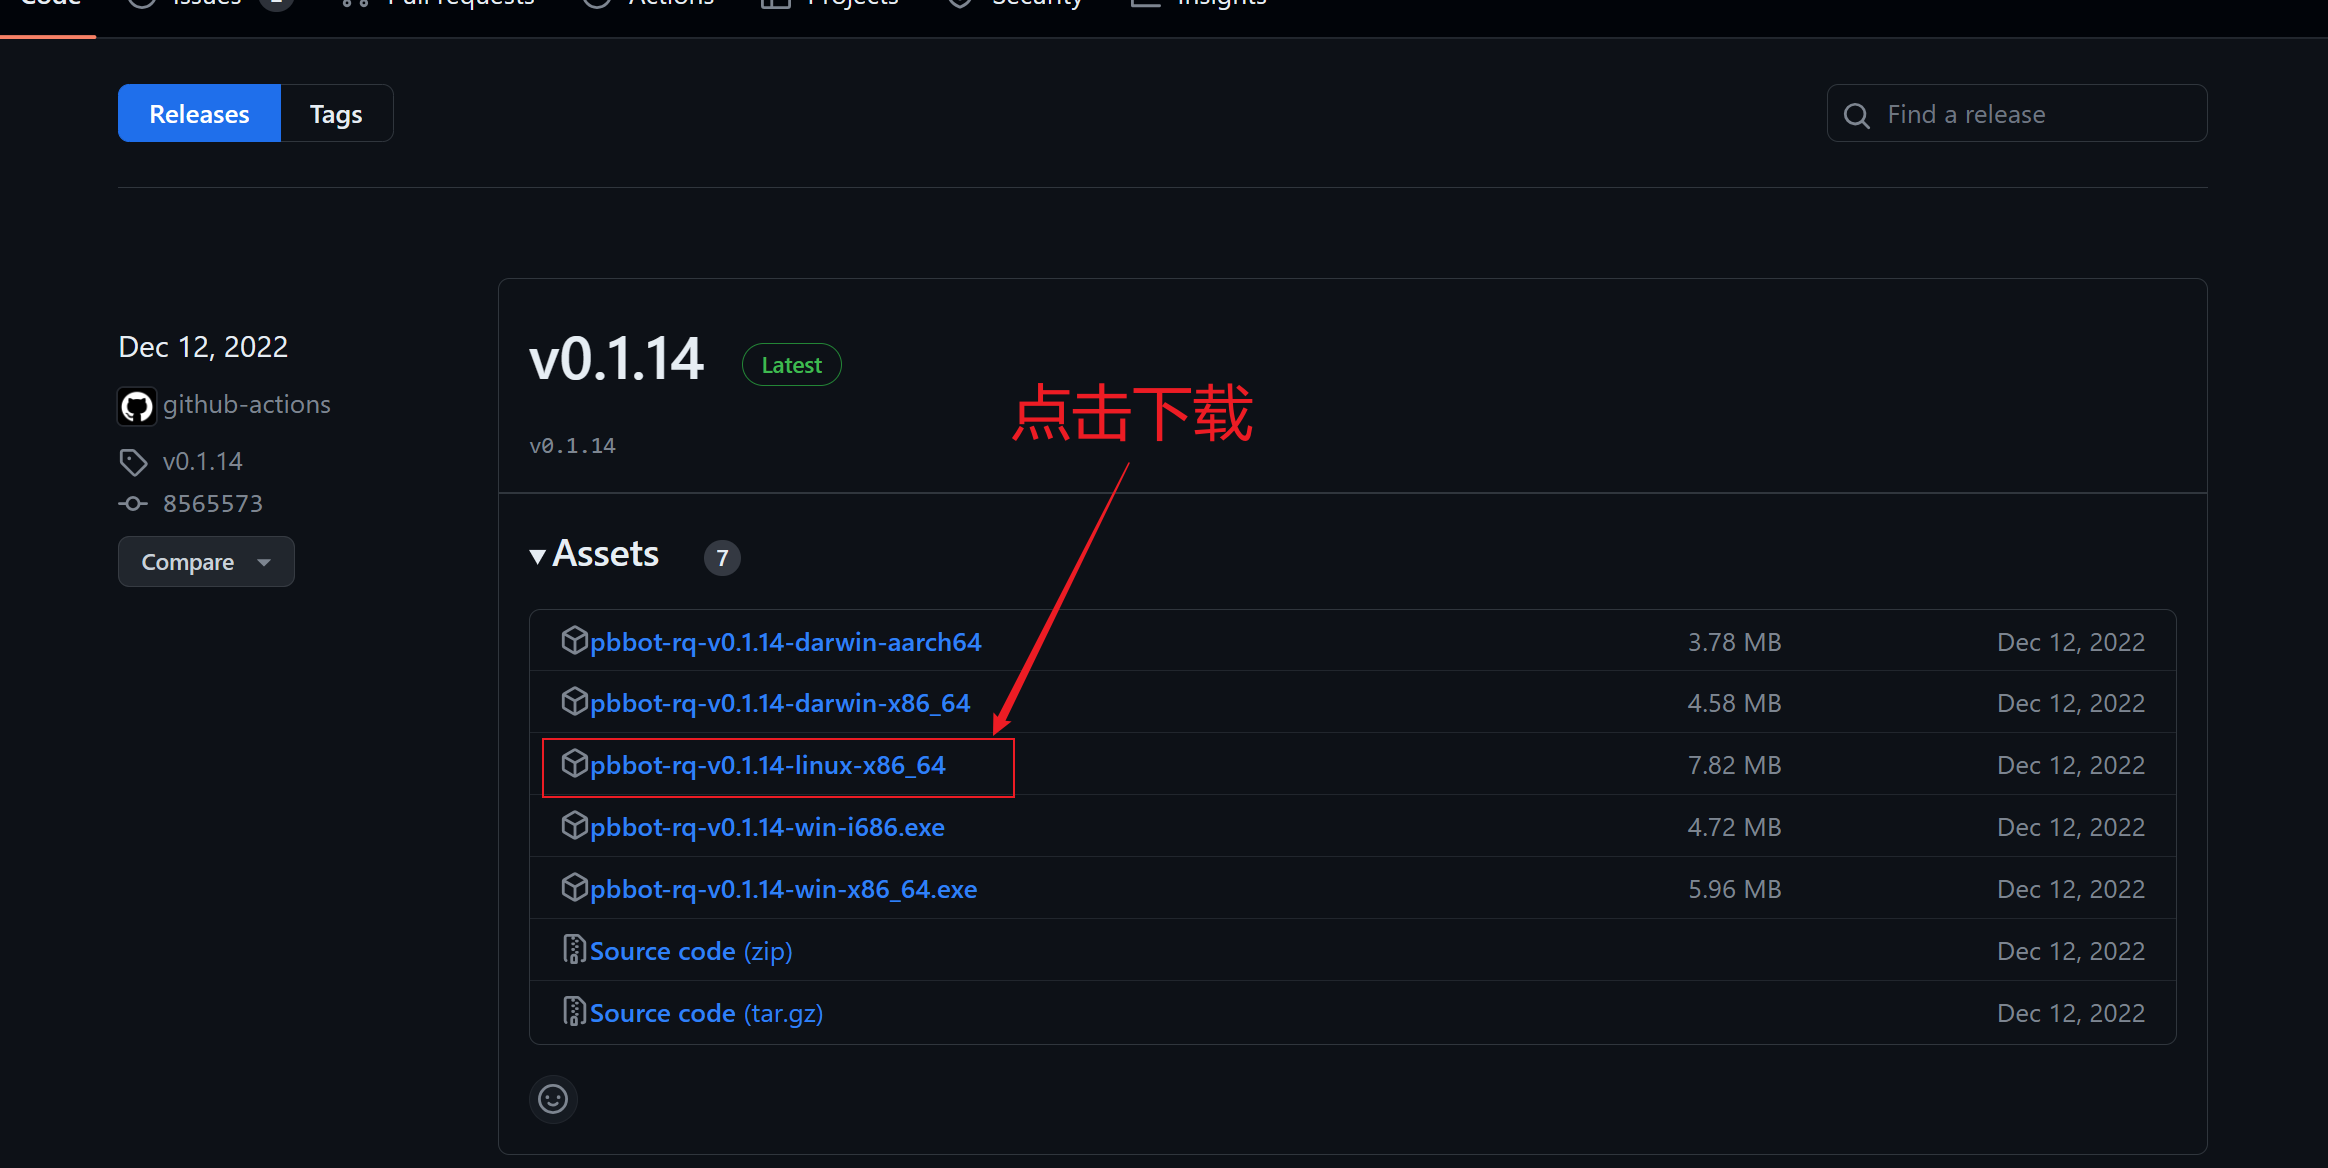Image resolution: width=2328 pixels, height=1168 pixels.
Task: Click package icon beside darwin-aarch64 asset
Action: [x=574, y=640]
